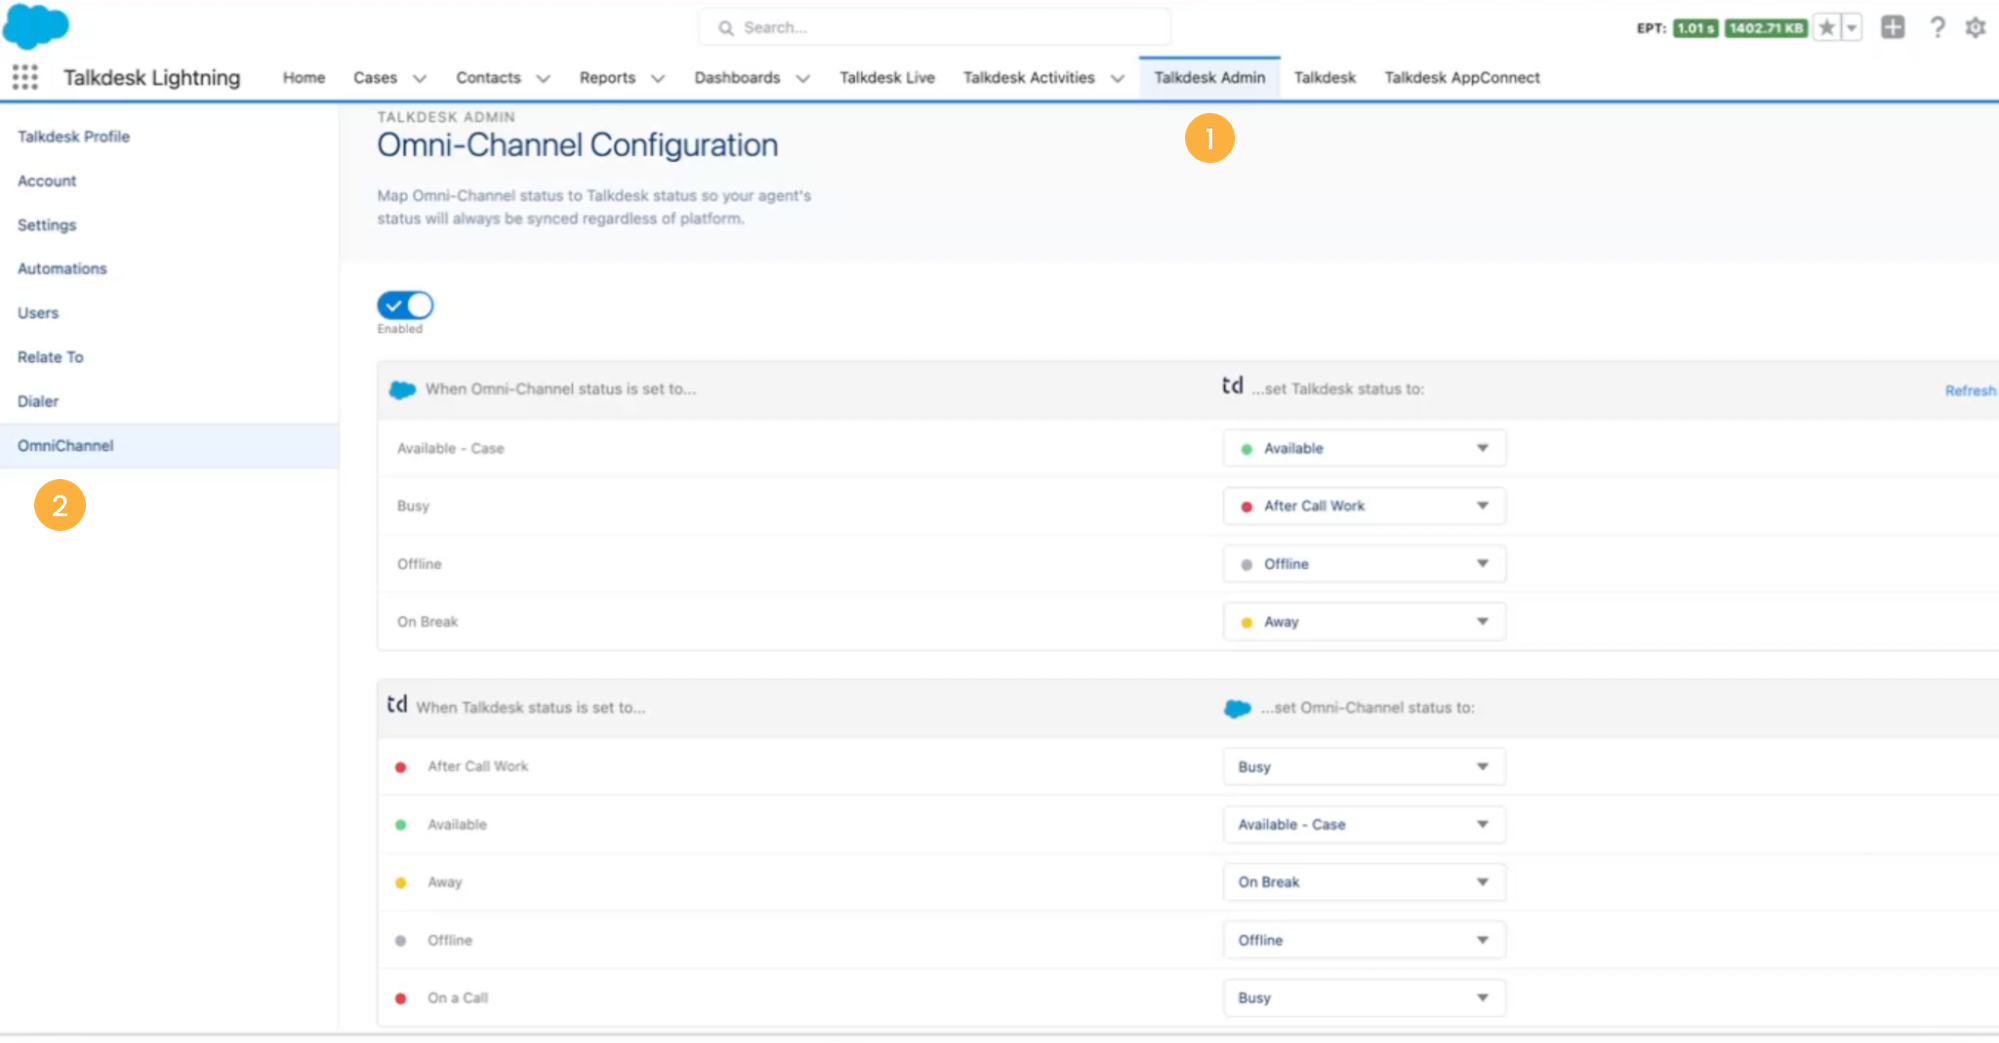Select the Talkdesk Admin tab

click(x=1209, y=78)
